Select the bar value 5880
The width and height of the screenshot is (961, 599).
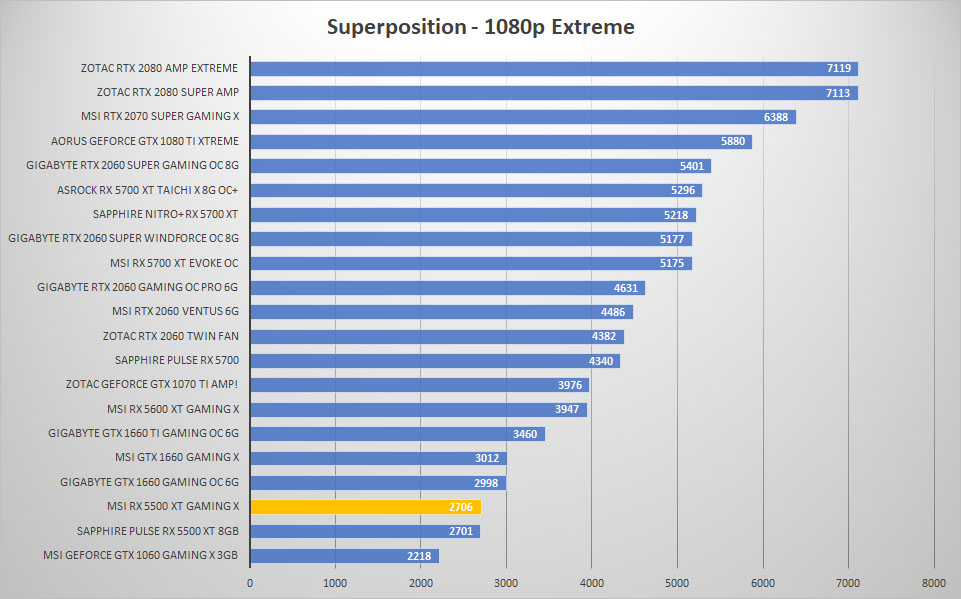[732, 141]
